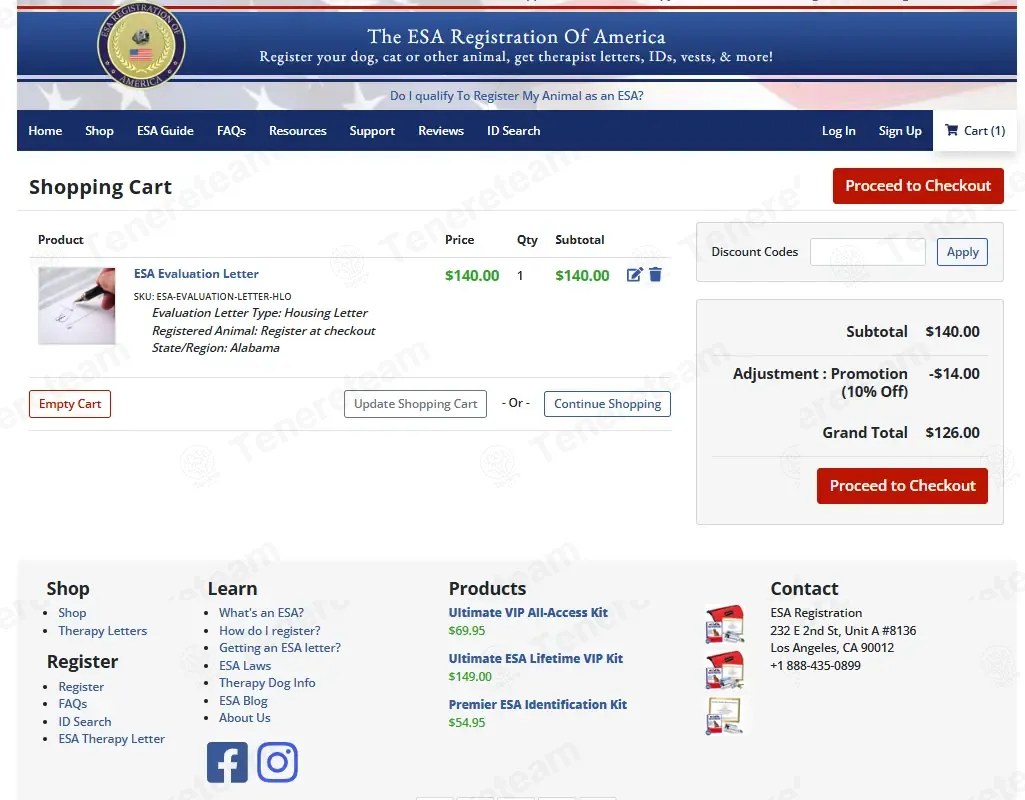Click the SKU ESA-EVALUATION-LETTER-HLO text
Viewport: 1025px width, 800px height.
coord(212,297)
